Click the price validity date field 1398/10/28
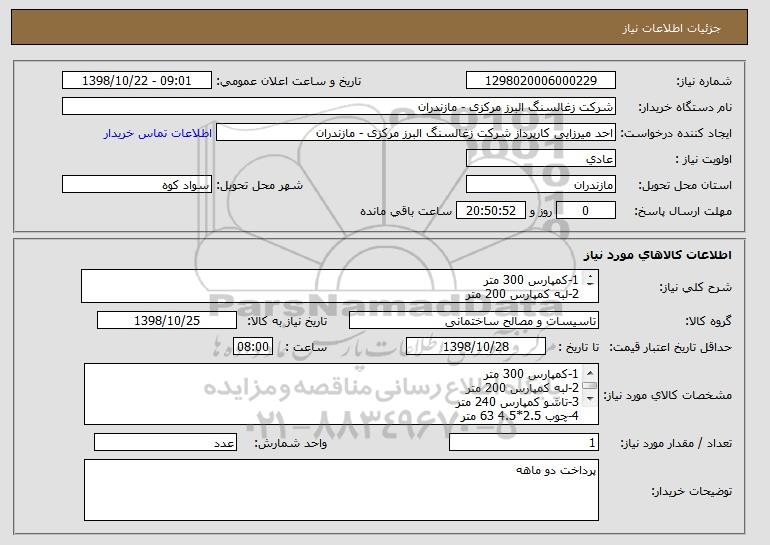This screenshot has width=770, height=545. 476,347
